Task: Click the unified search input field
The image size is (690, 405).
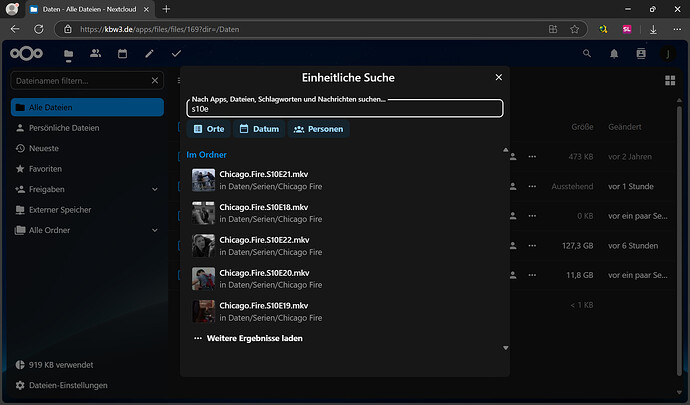Action: [x=344, y=109]
